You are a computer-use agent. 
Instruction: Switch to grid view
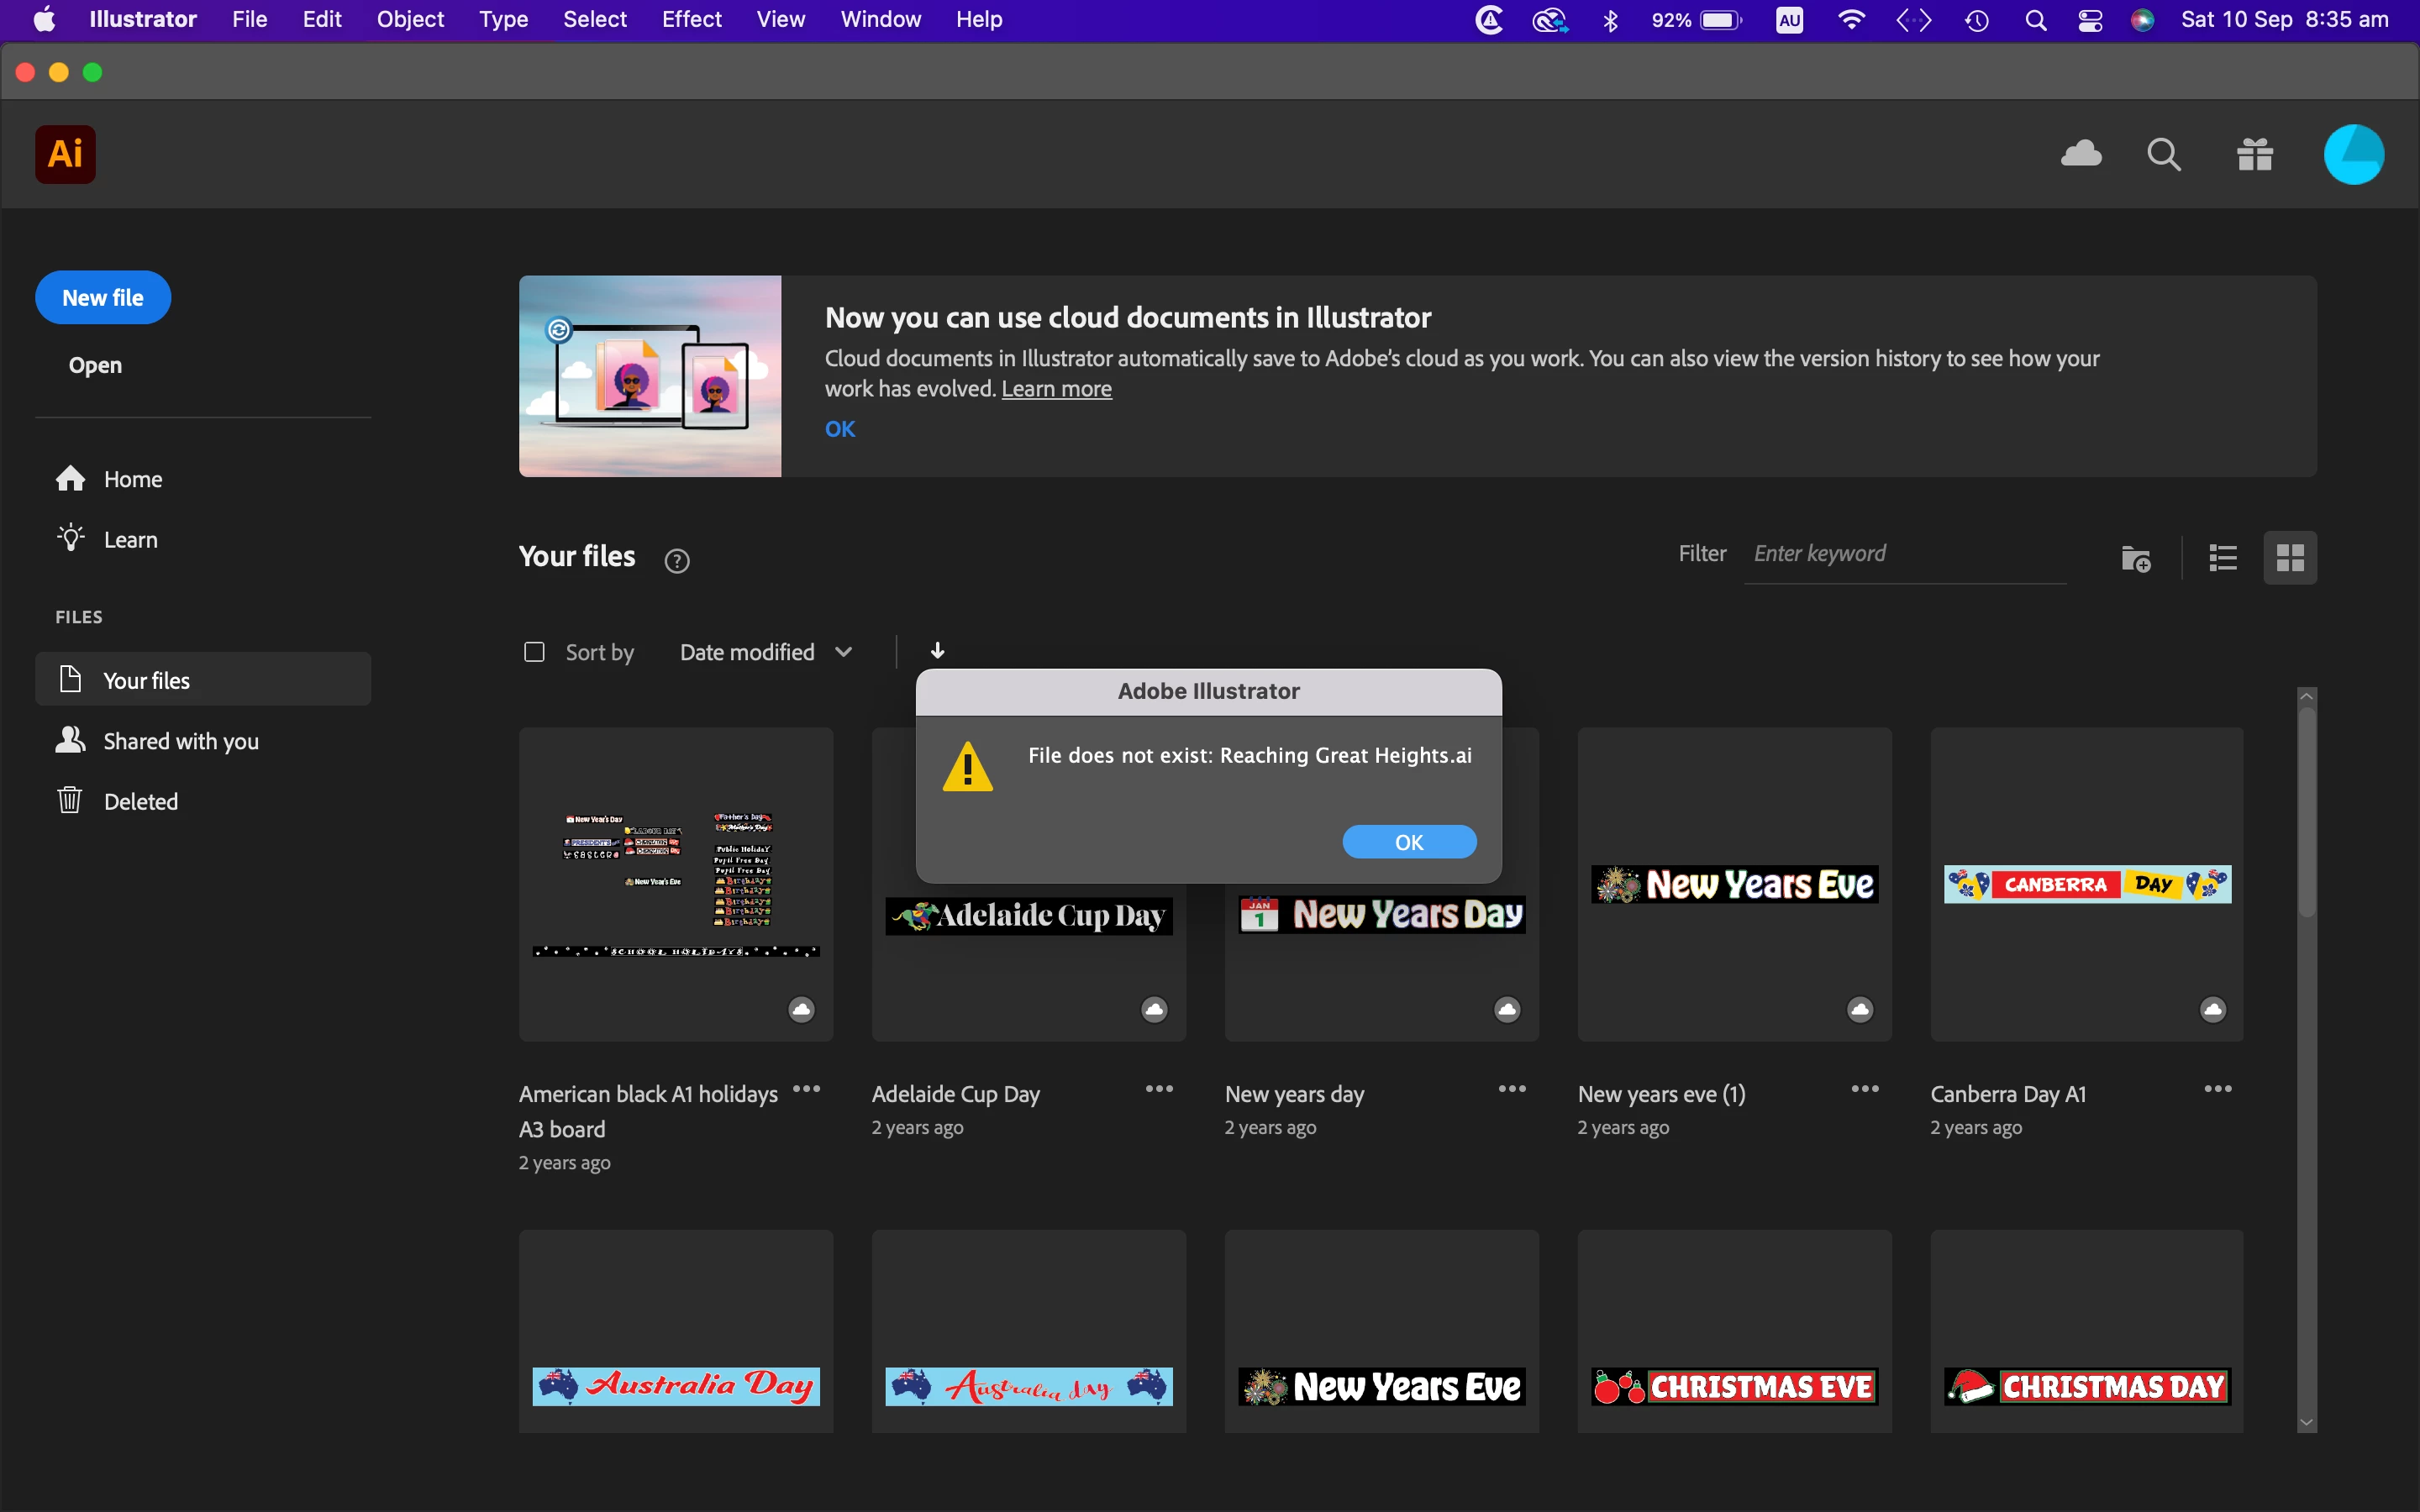tap(2290, 558)
